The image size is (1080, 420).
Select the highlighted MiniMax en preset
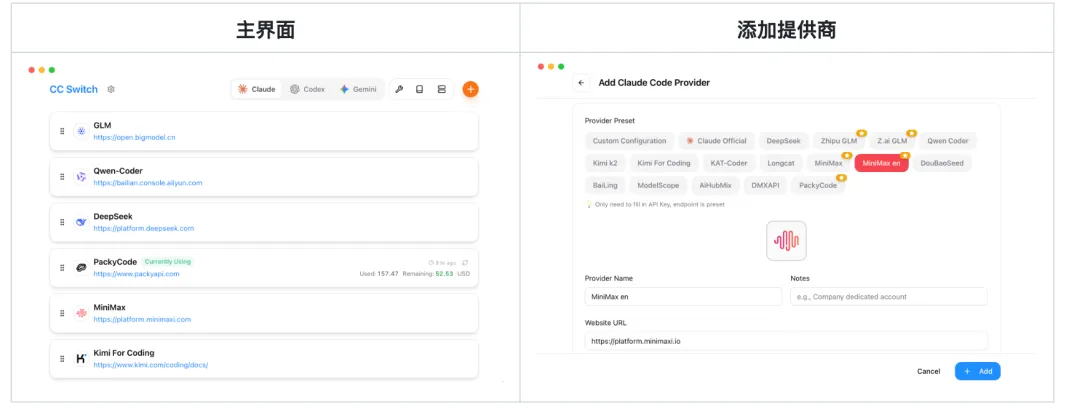pyautogui.click(x=882, y=164)
